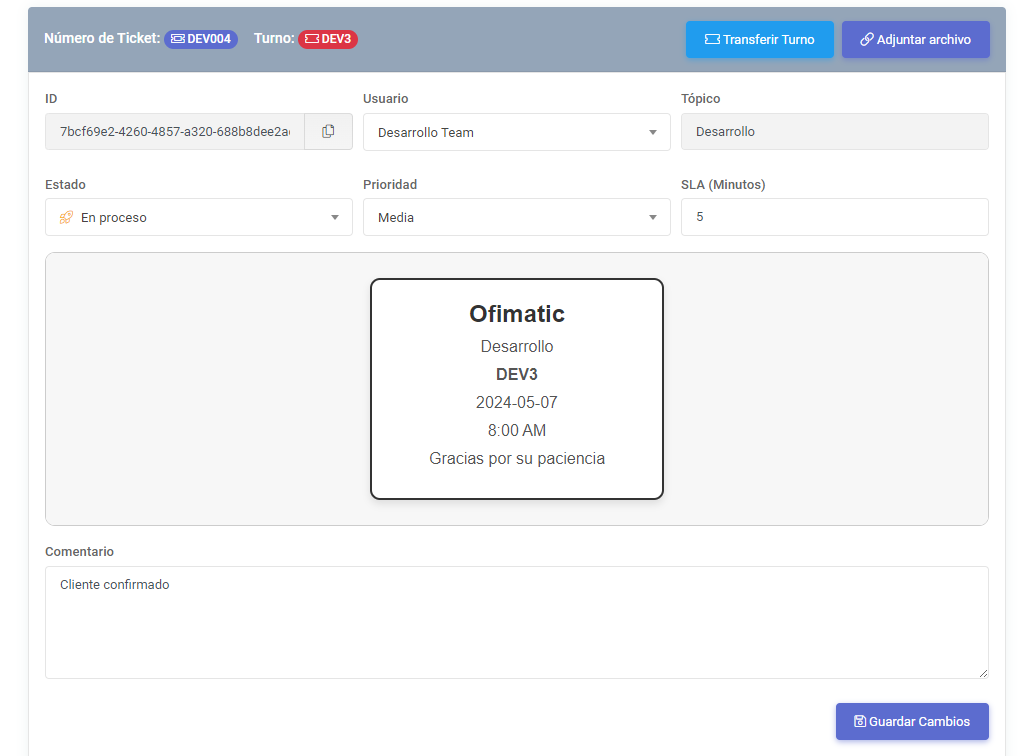The image size is (1030, 756).
Task: Click the 2024-05-07 date on ticket card
Action: click(517, 403)
